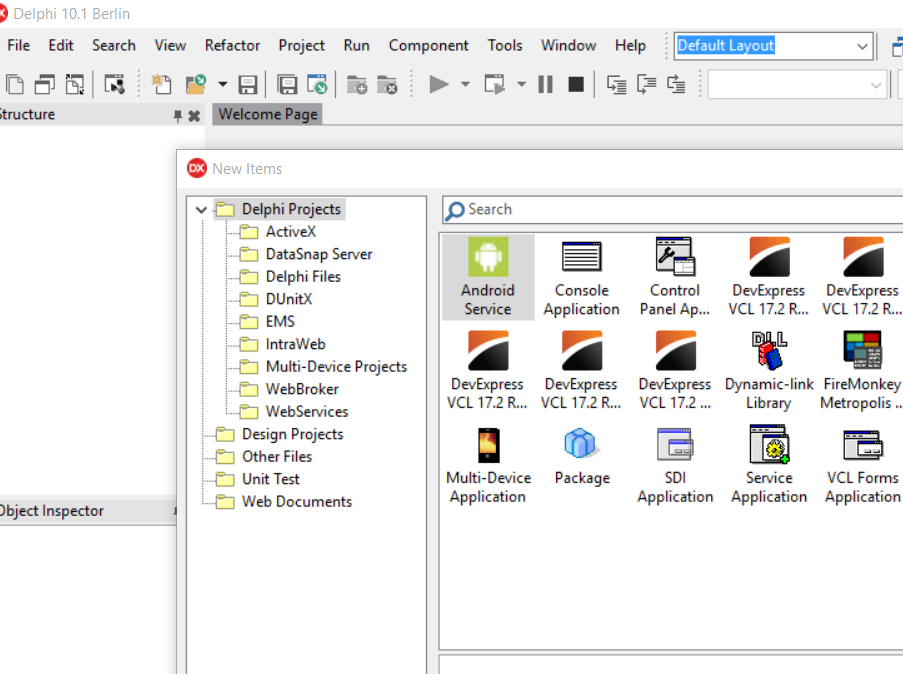Open the Default Layout dropdown
The height and width of the screenshot is (674, 903).
(862, 46)
